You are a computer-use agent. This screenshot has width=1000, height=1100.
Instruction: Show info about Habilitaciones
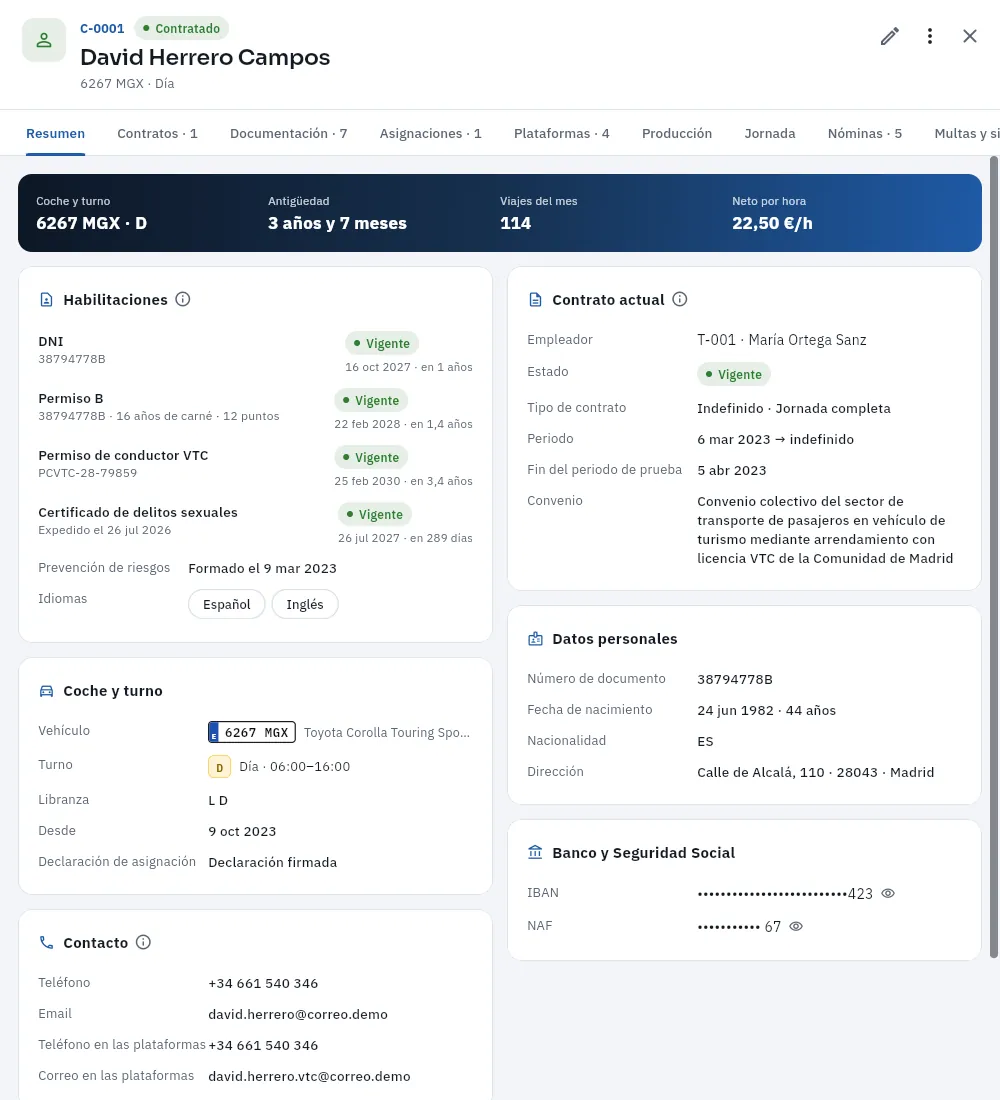click(183, 300)
